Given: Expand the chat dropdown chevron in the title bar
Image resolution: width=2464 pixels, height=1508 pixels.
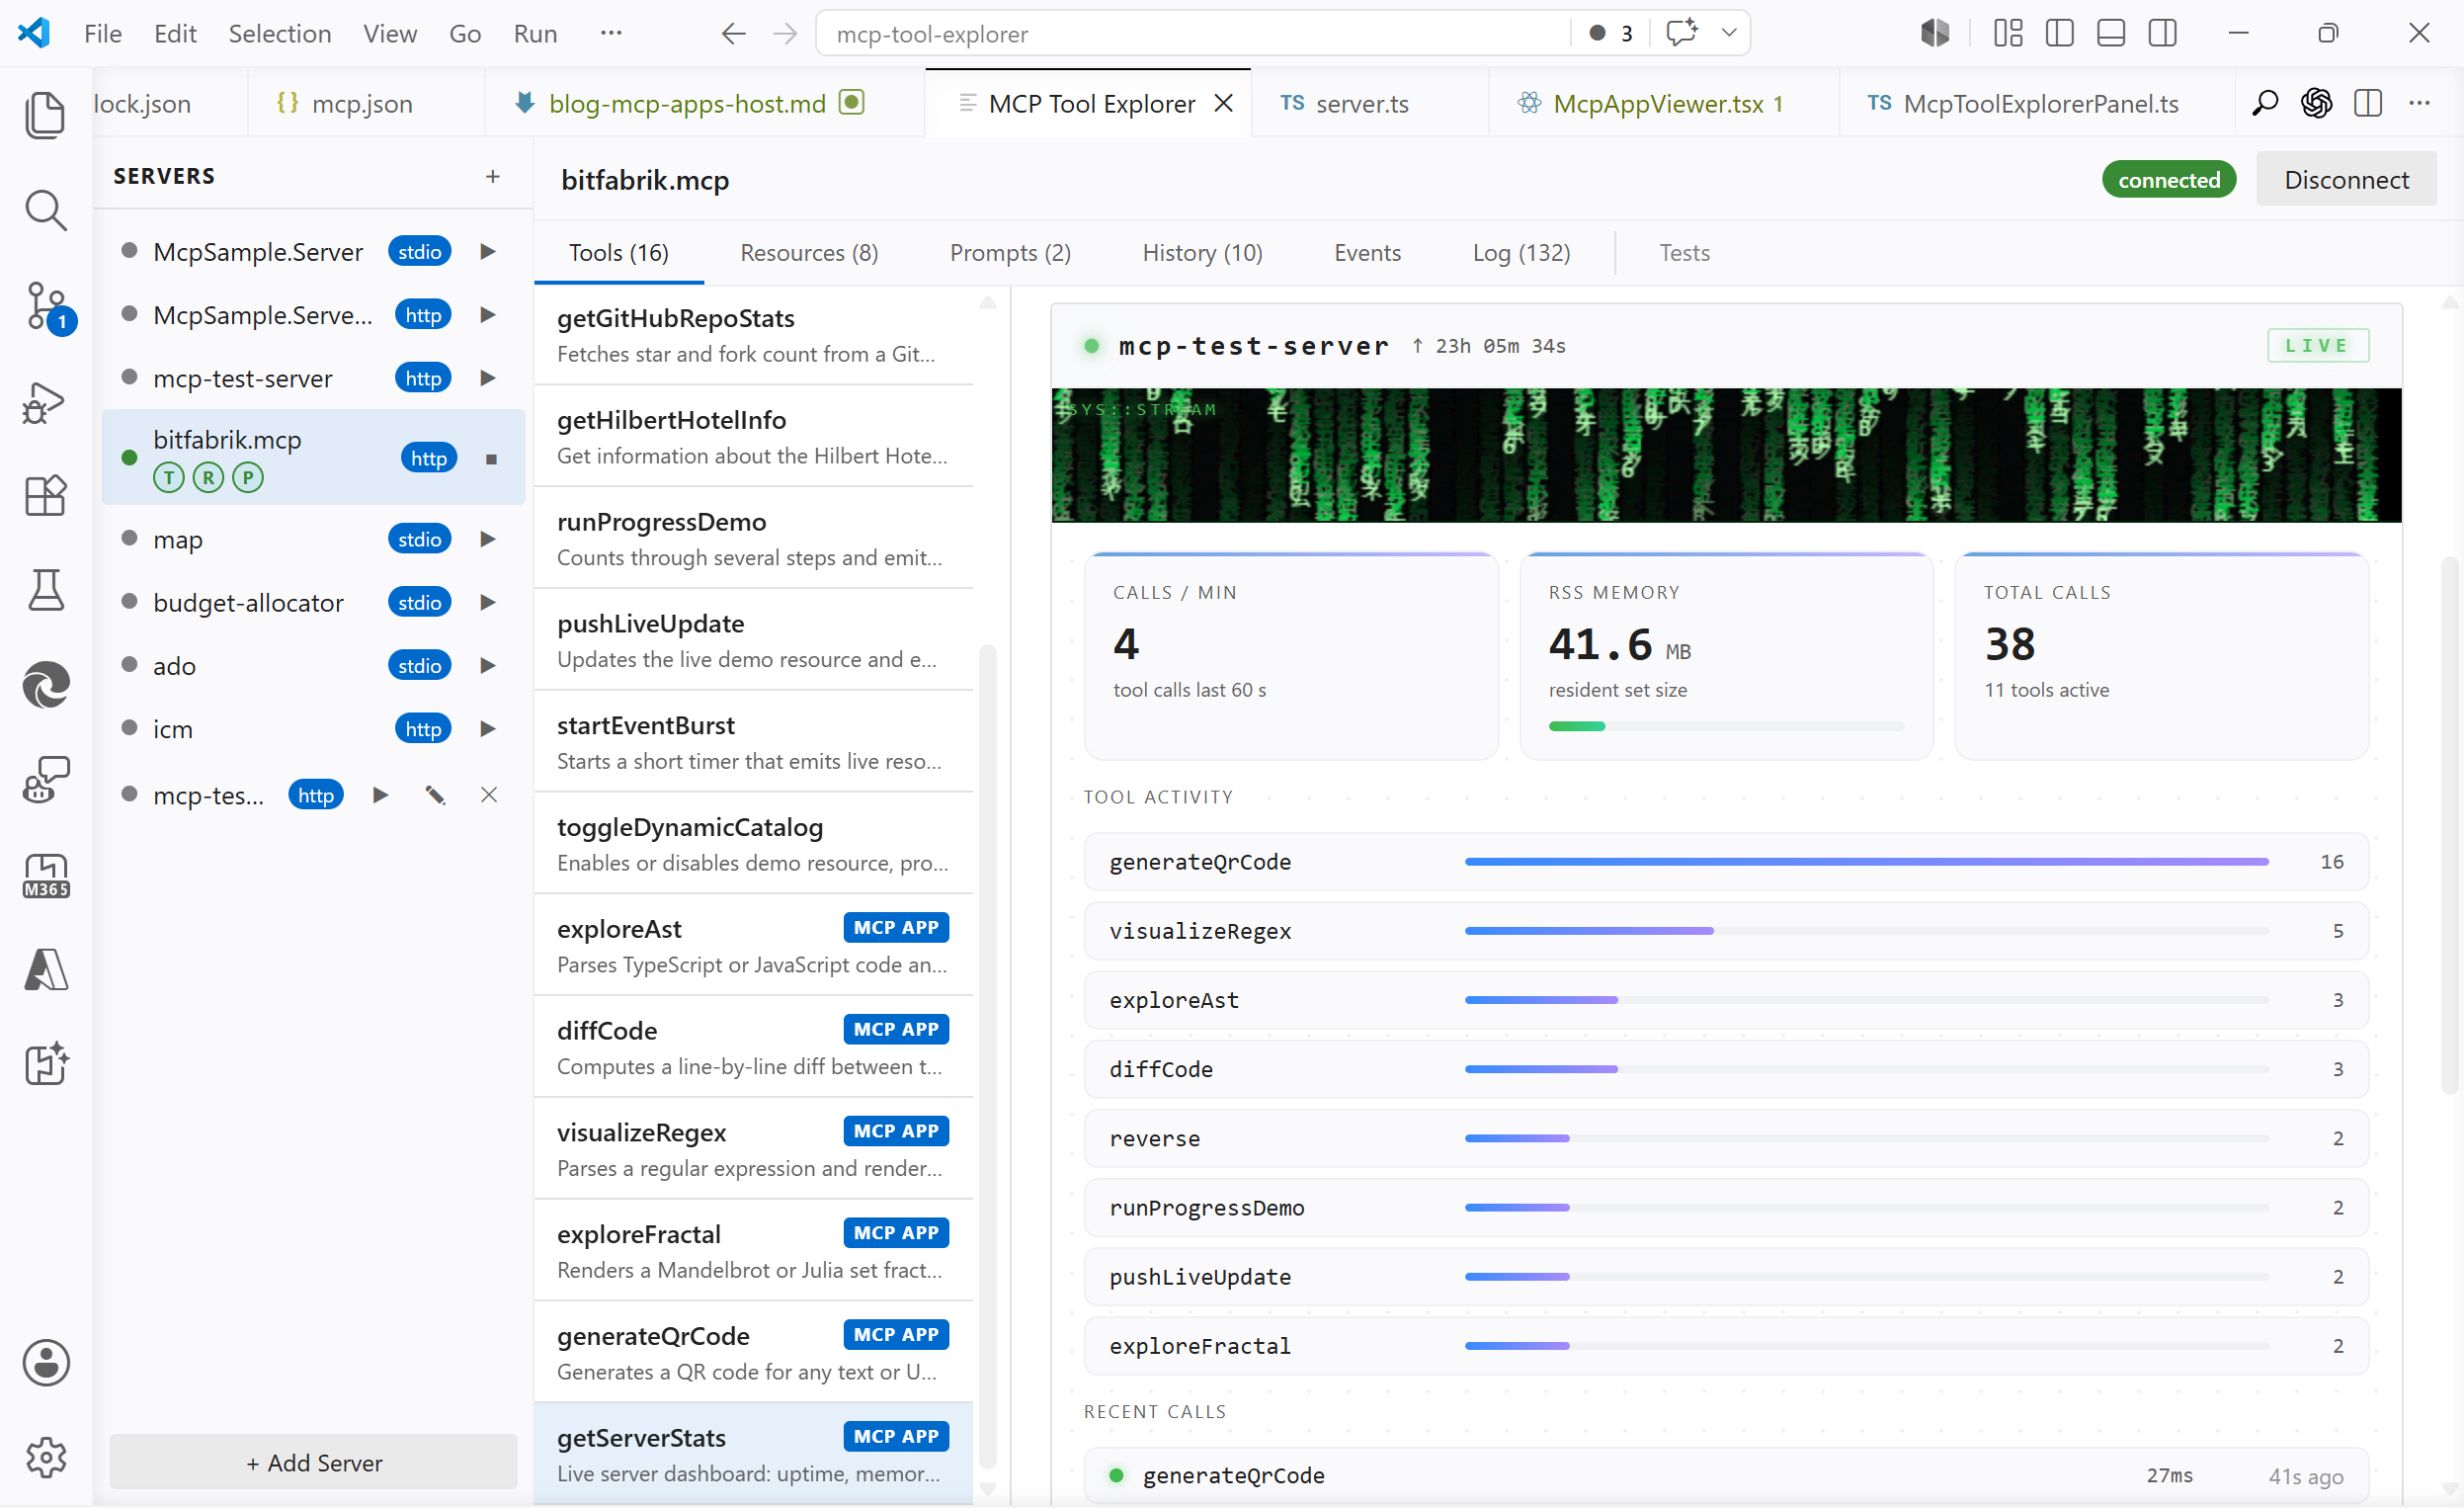Looking at the screenshot, I should point(1728,33).
